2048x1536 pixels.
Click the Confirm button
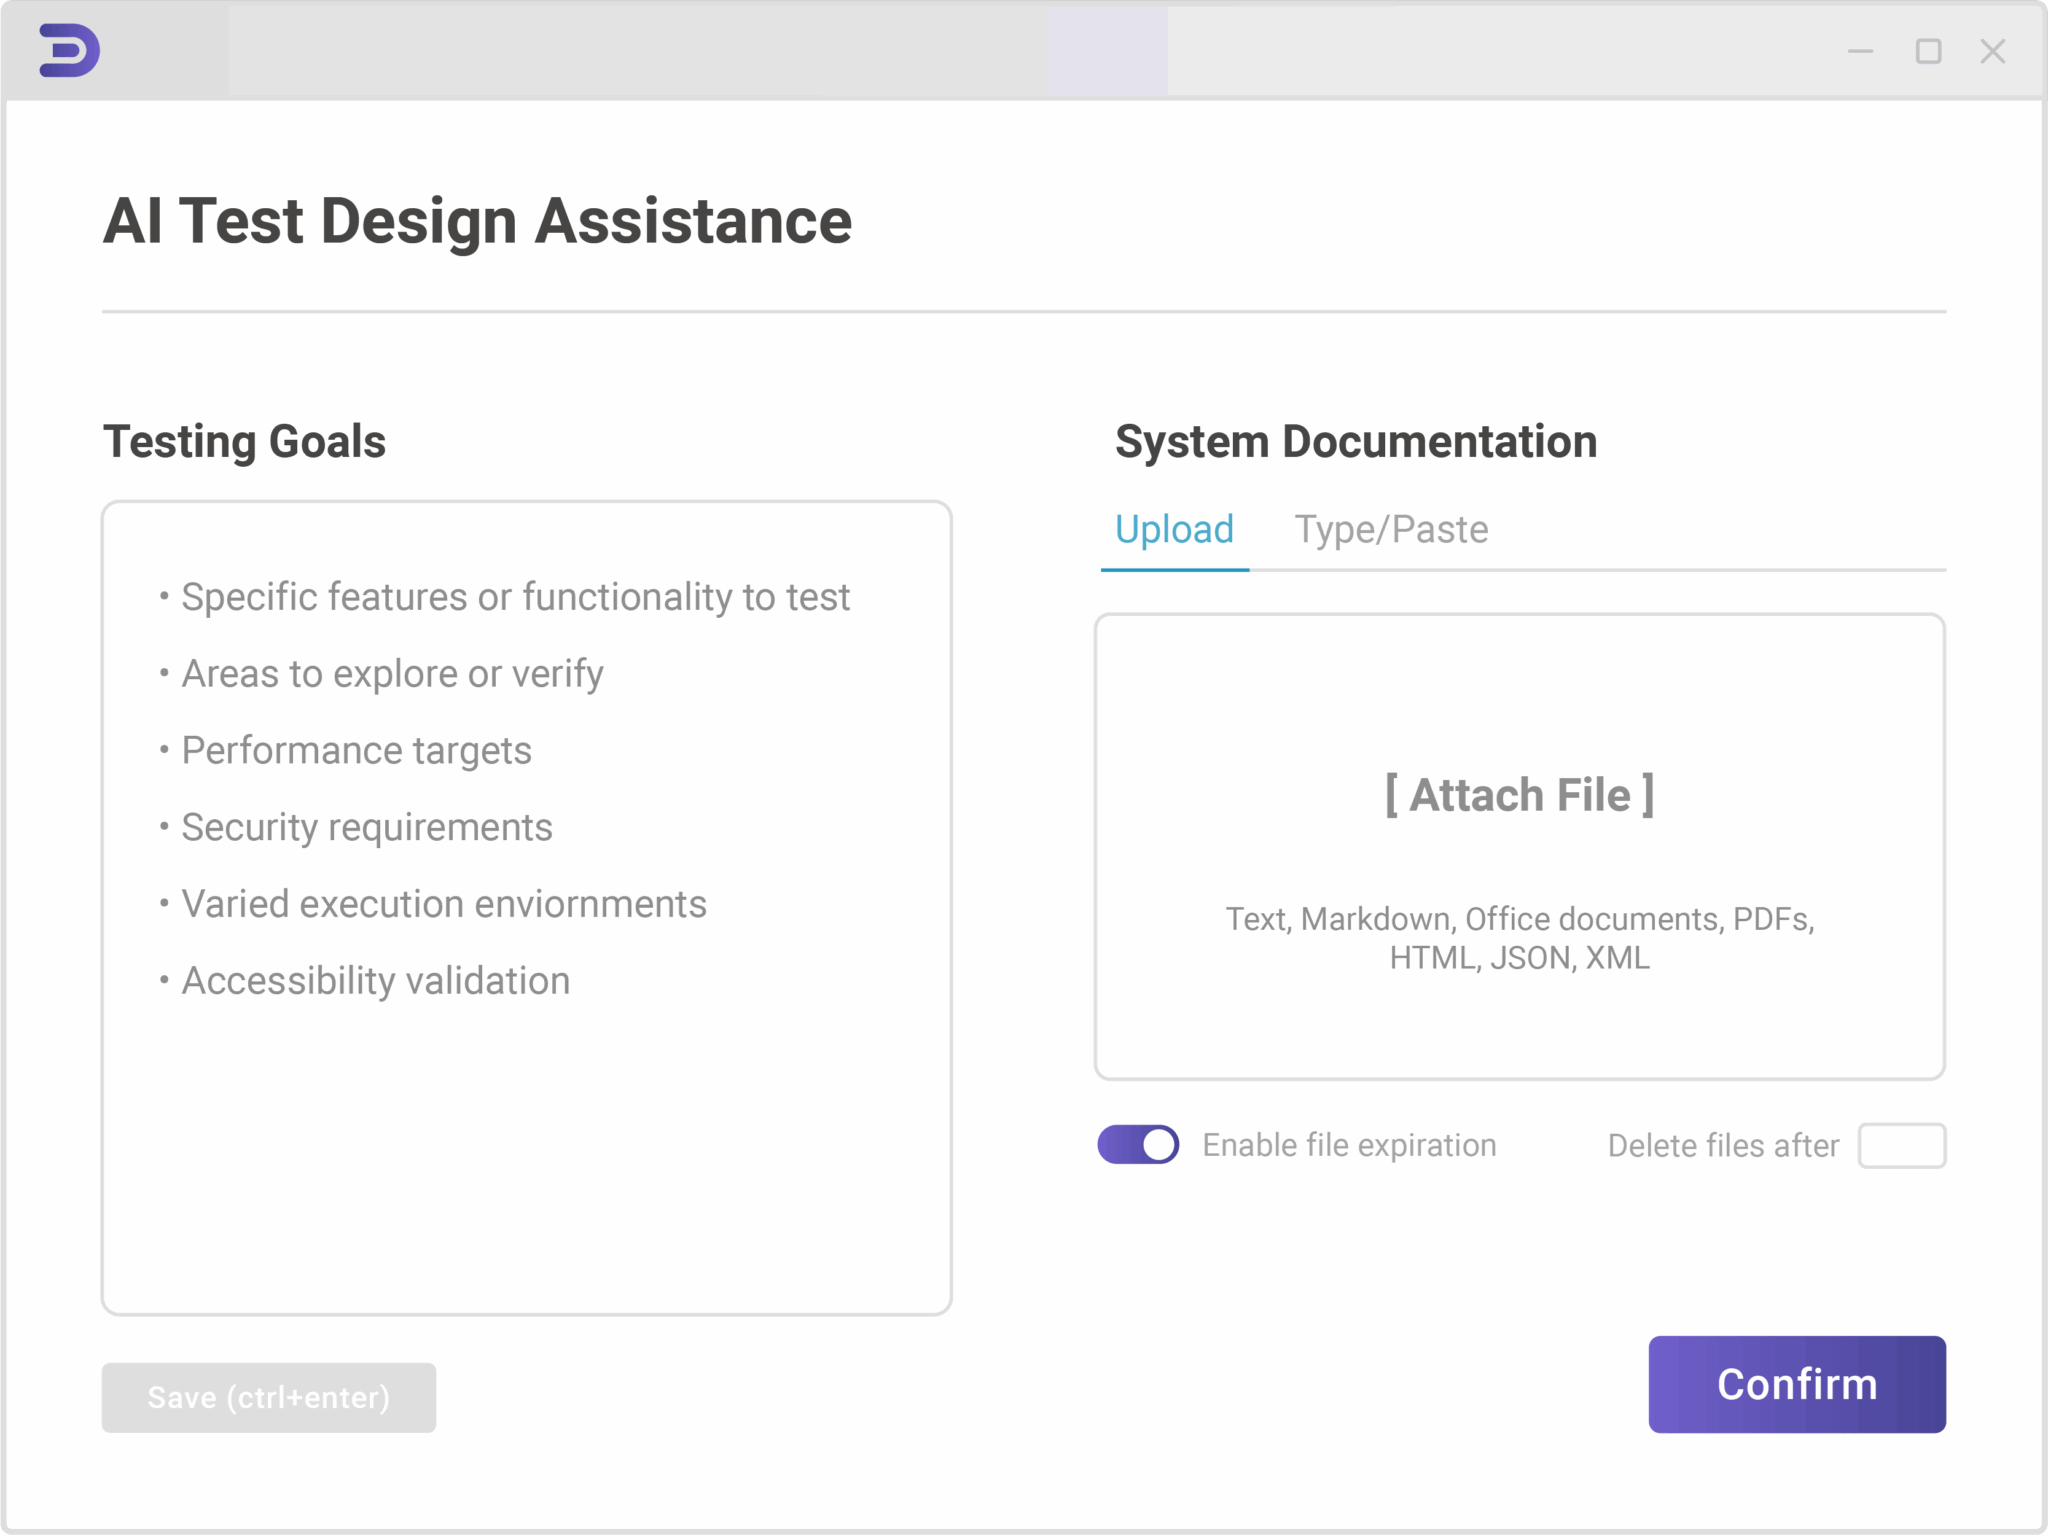point(1797,1384)
